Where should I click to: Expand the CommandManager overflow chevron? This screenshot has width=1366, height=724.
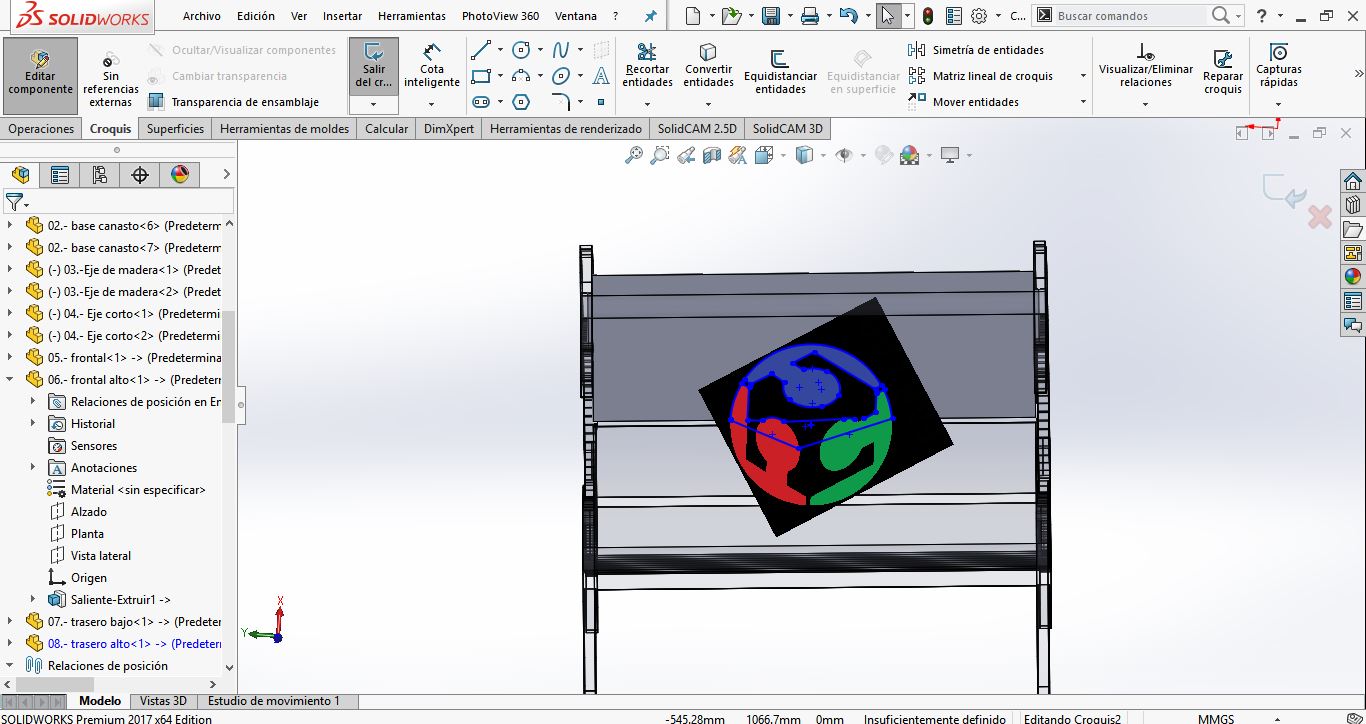tap(1359, 73)
